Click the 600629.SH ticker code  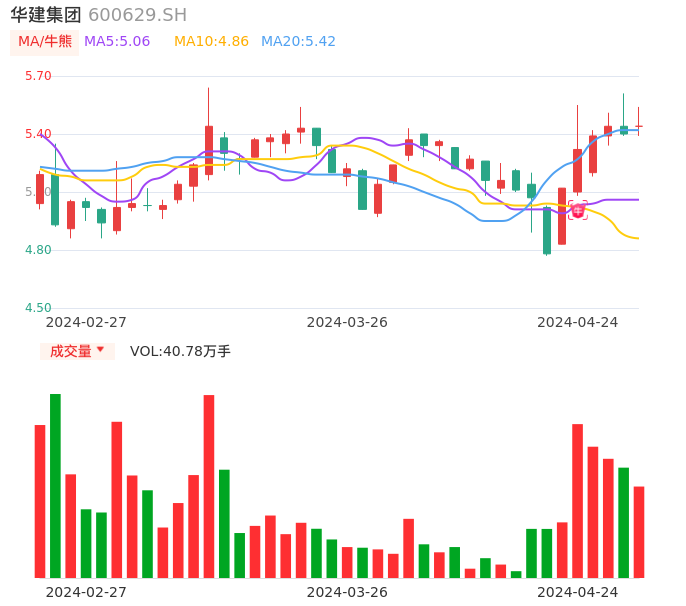137,15
